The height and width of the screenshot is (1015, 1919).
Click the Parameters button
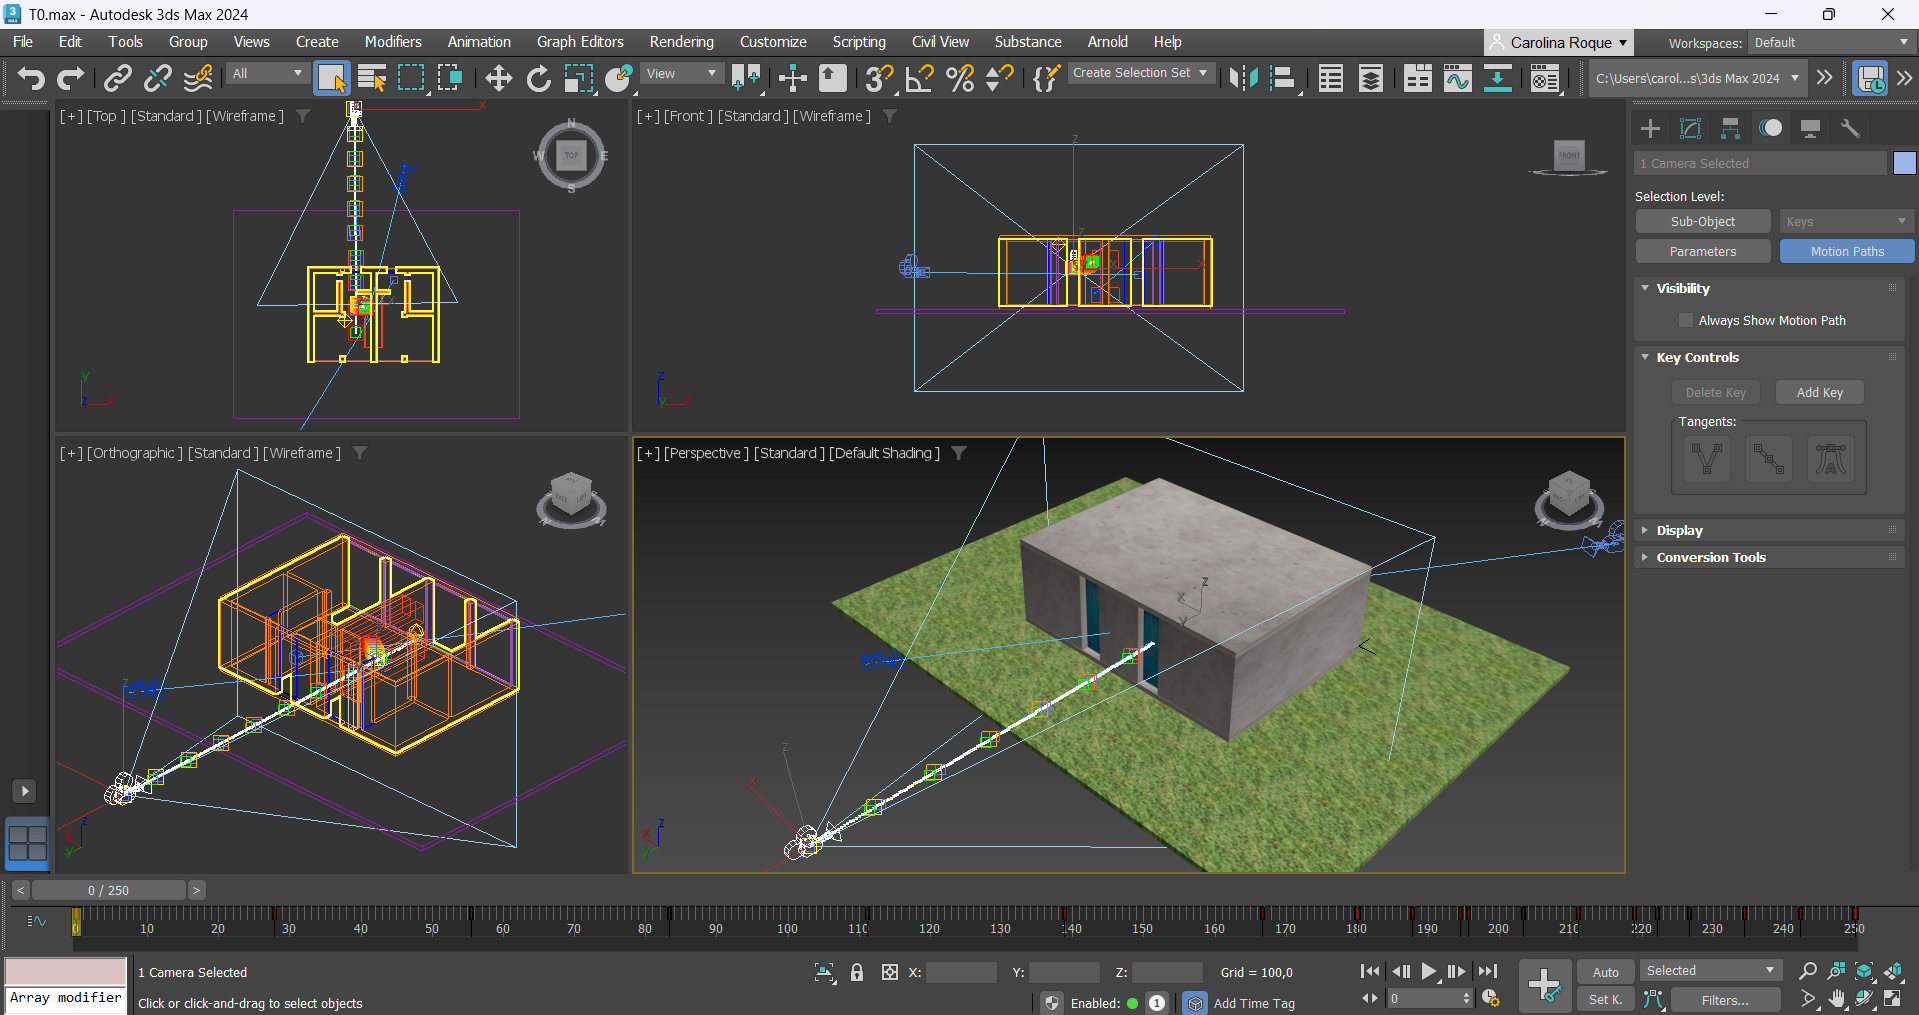coord(1702,251)
